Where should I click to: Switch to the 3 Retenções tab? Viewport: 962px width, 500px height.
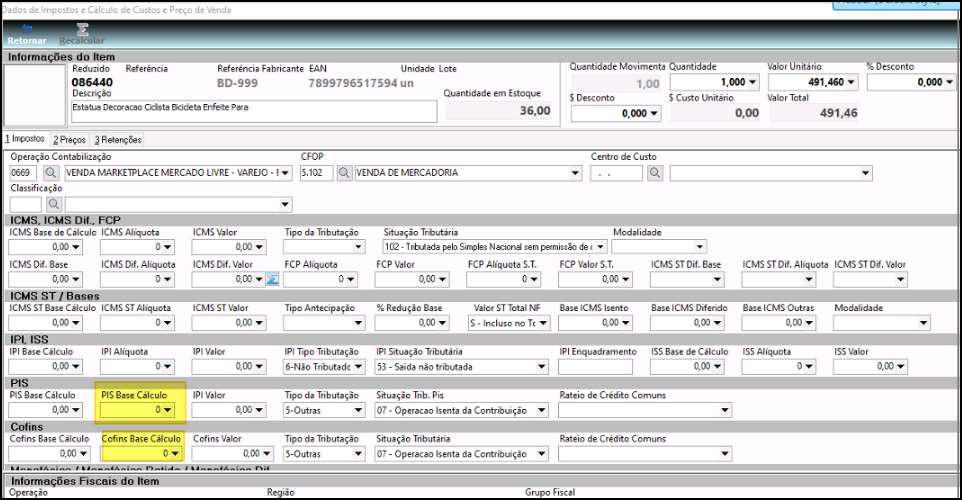click(118, 140)
